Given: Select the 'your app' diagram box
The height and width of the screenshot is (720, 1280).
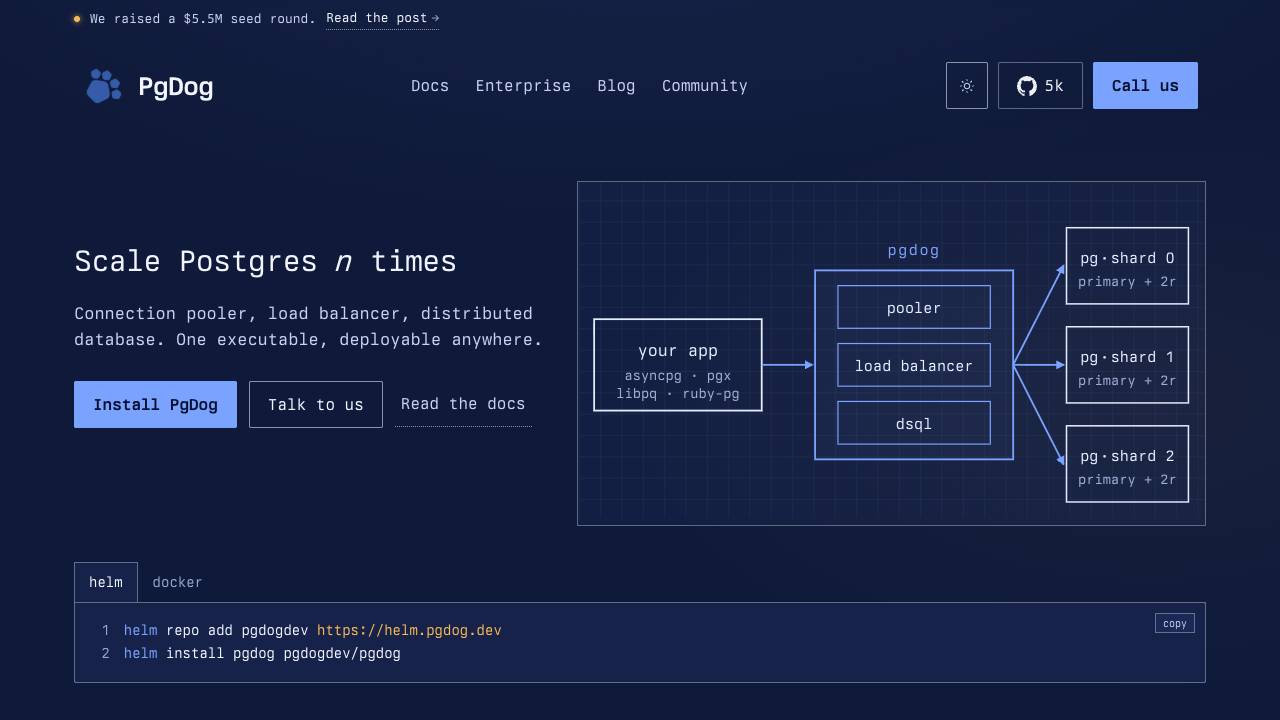Looking at the screenshot, I should 678,365.
